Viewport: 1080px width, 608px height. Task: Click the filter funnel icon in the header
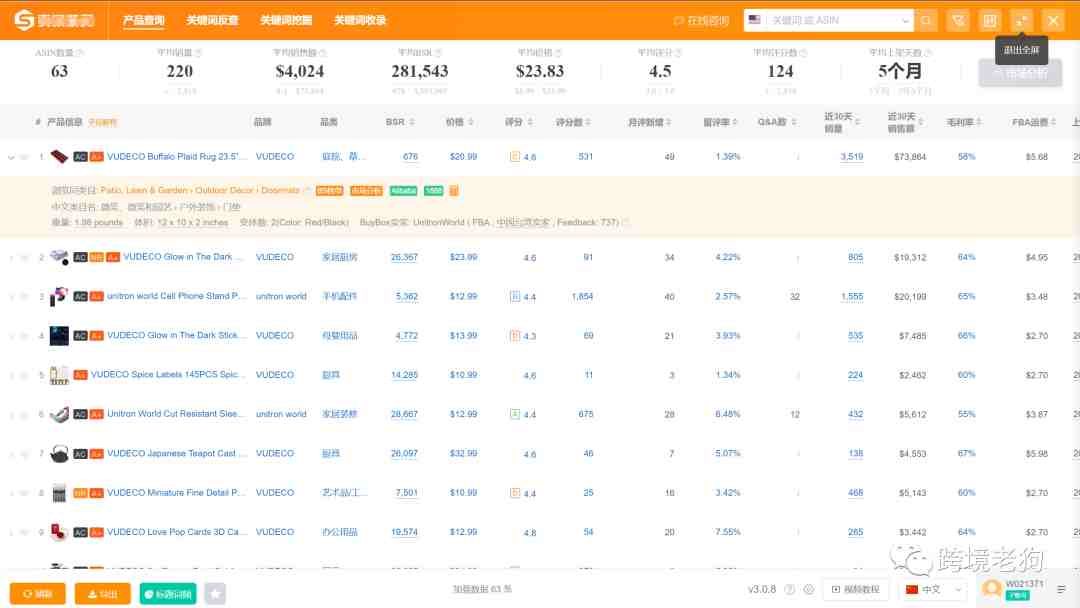pyautogui.click(x=958, y=21)
